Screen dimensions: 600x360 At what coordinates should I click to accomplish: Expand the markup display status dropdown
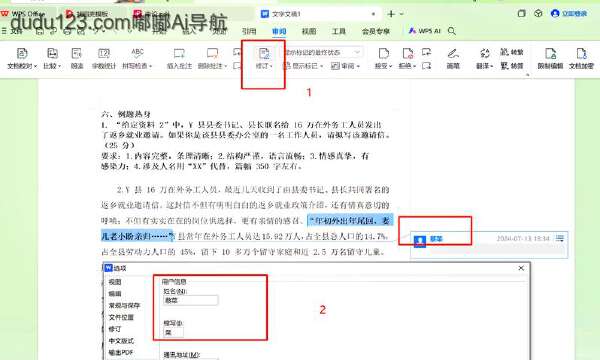[x=357, y=52]
